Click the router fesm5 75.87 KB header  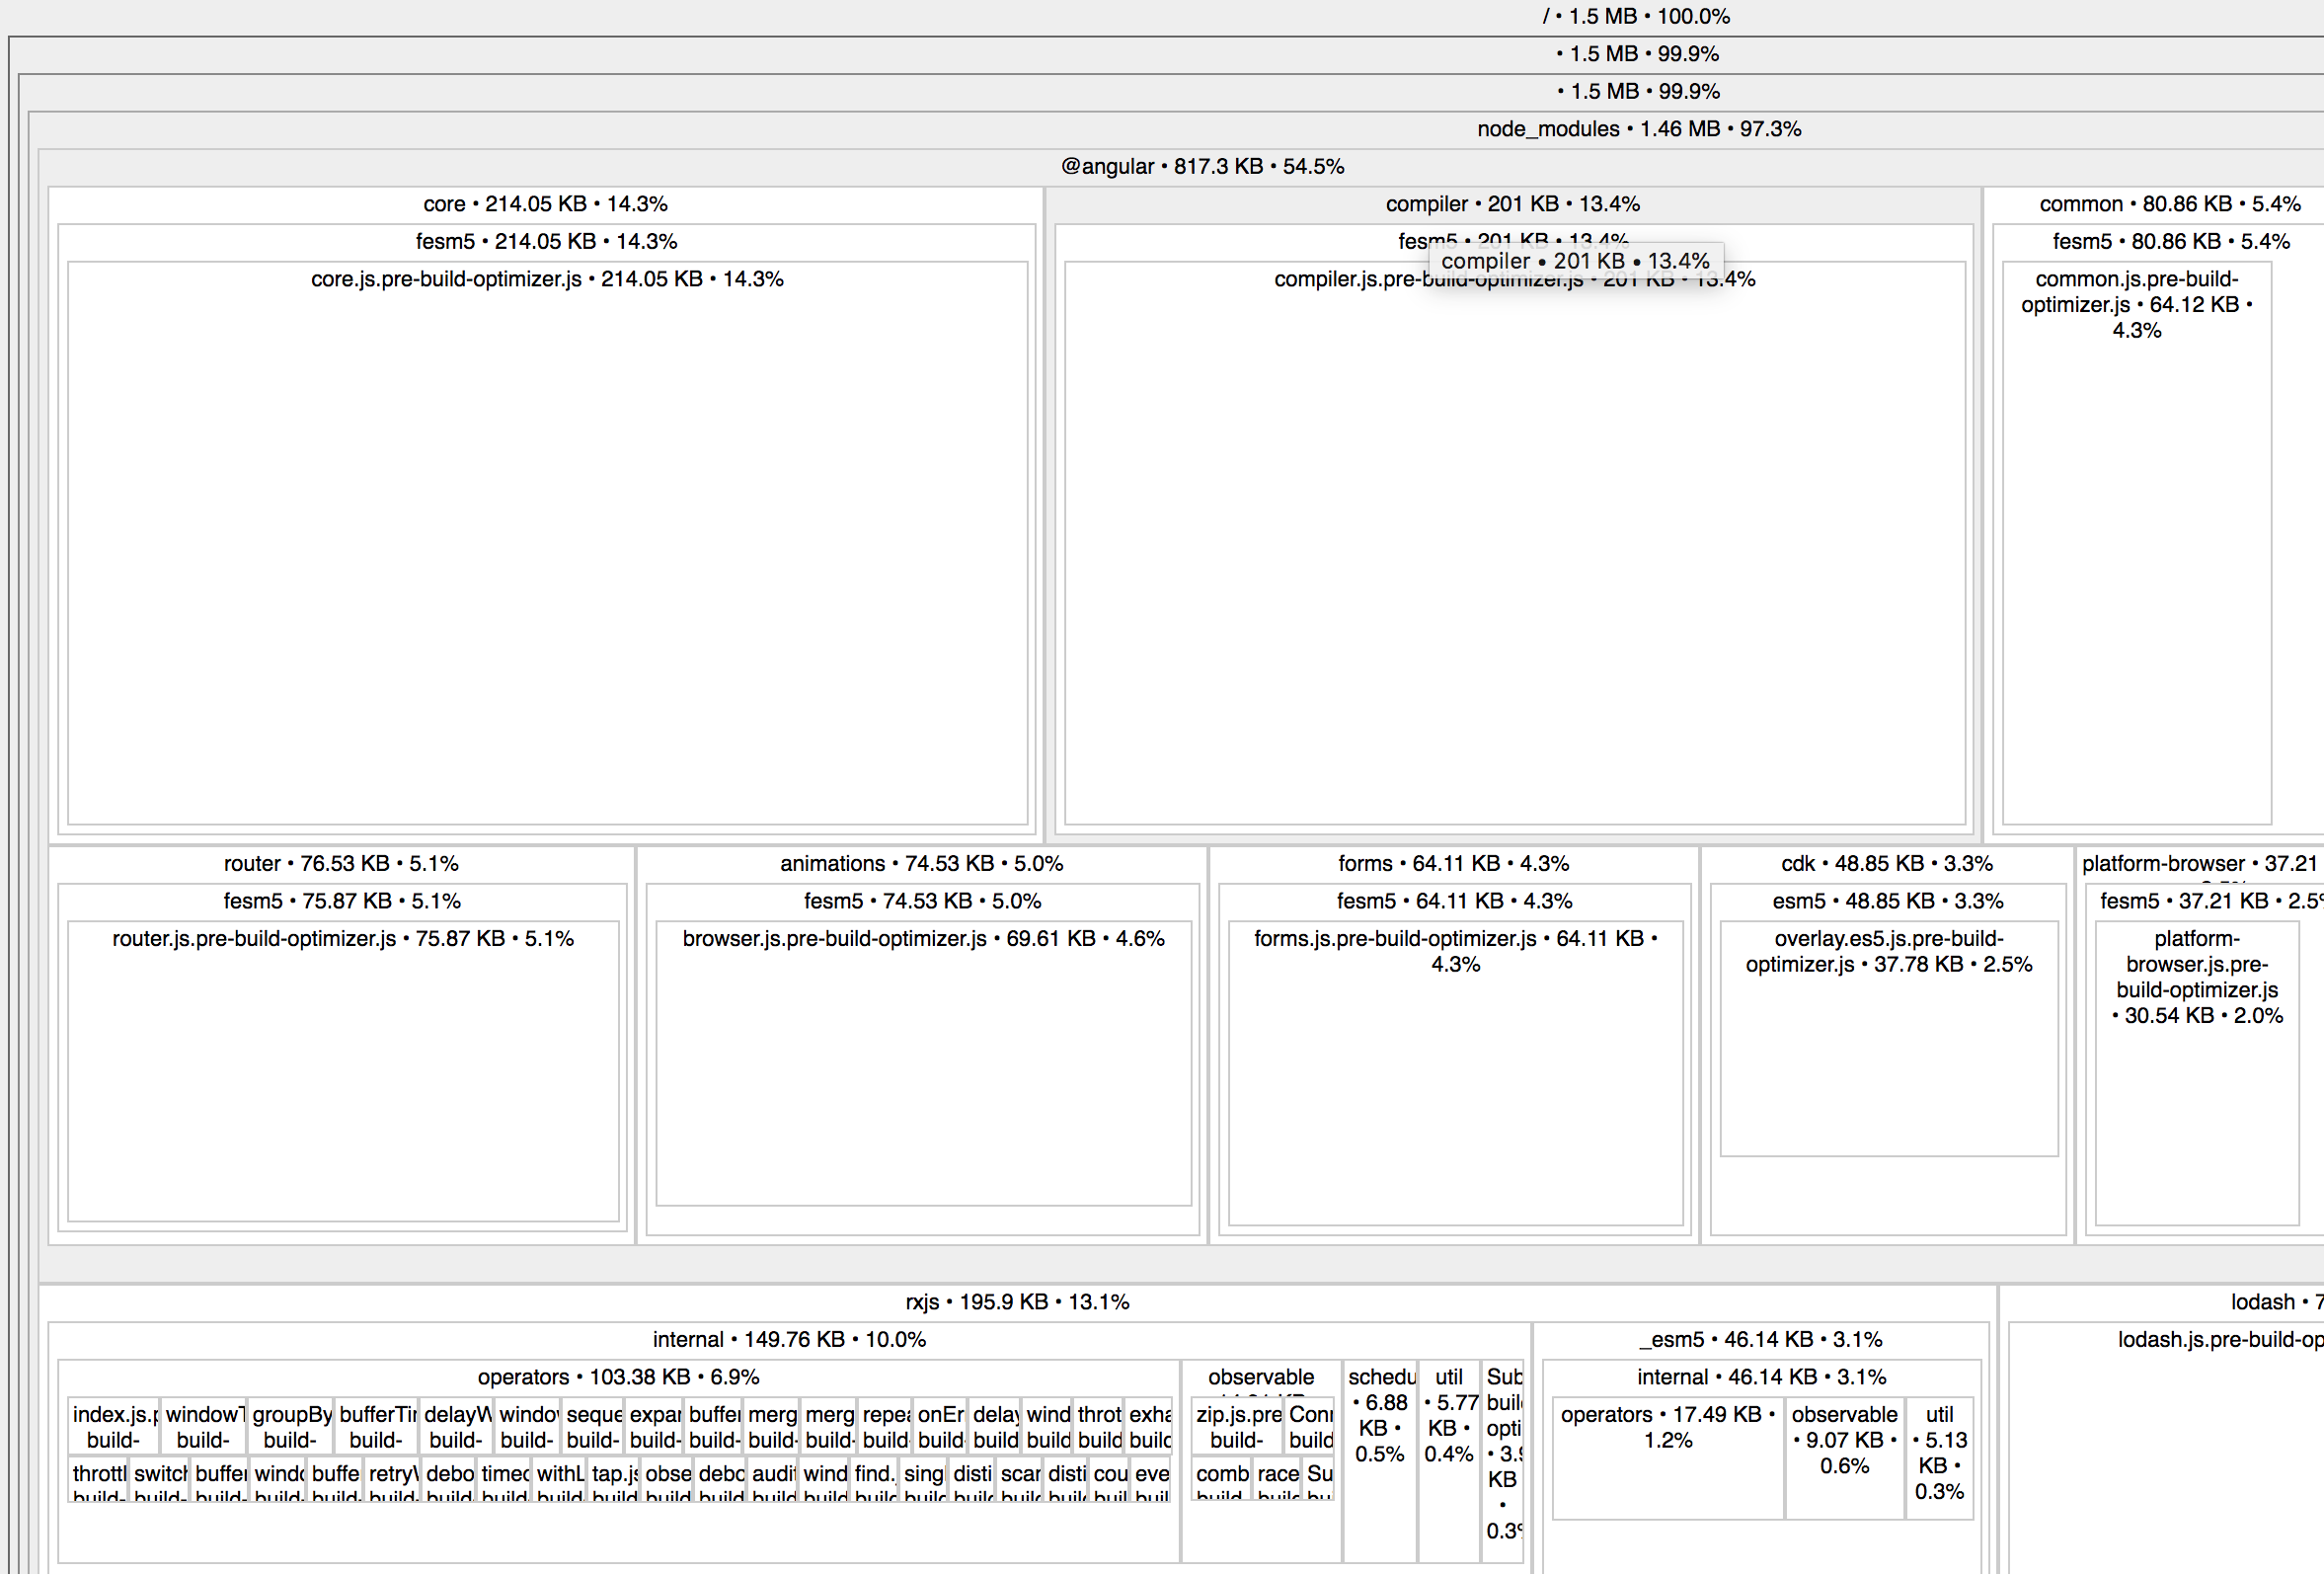(342, 901)
